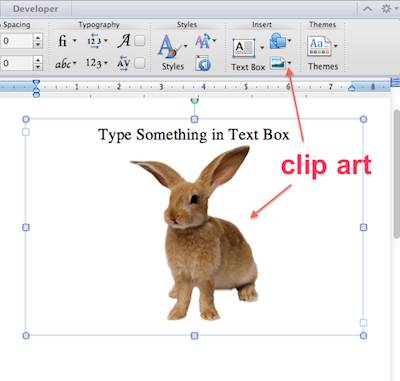Screen dimensions: 400x381
Task: Click the AV kerning icon
Action: [x=123, y=63]
